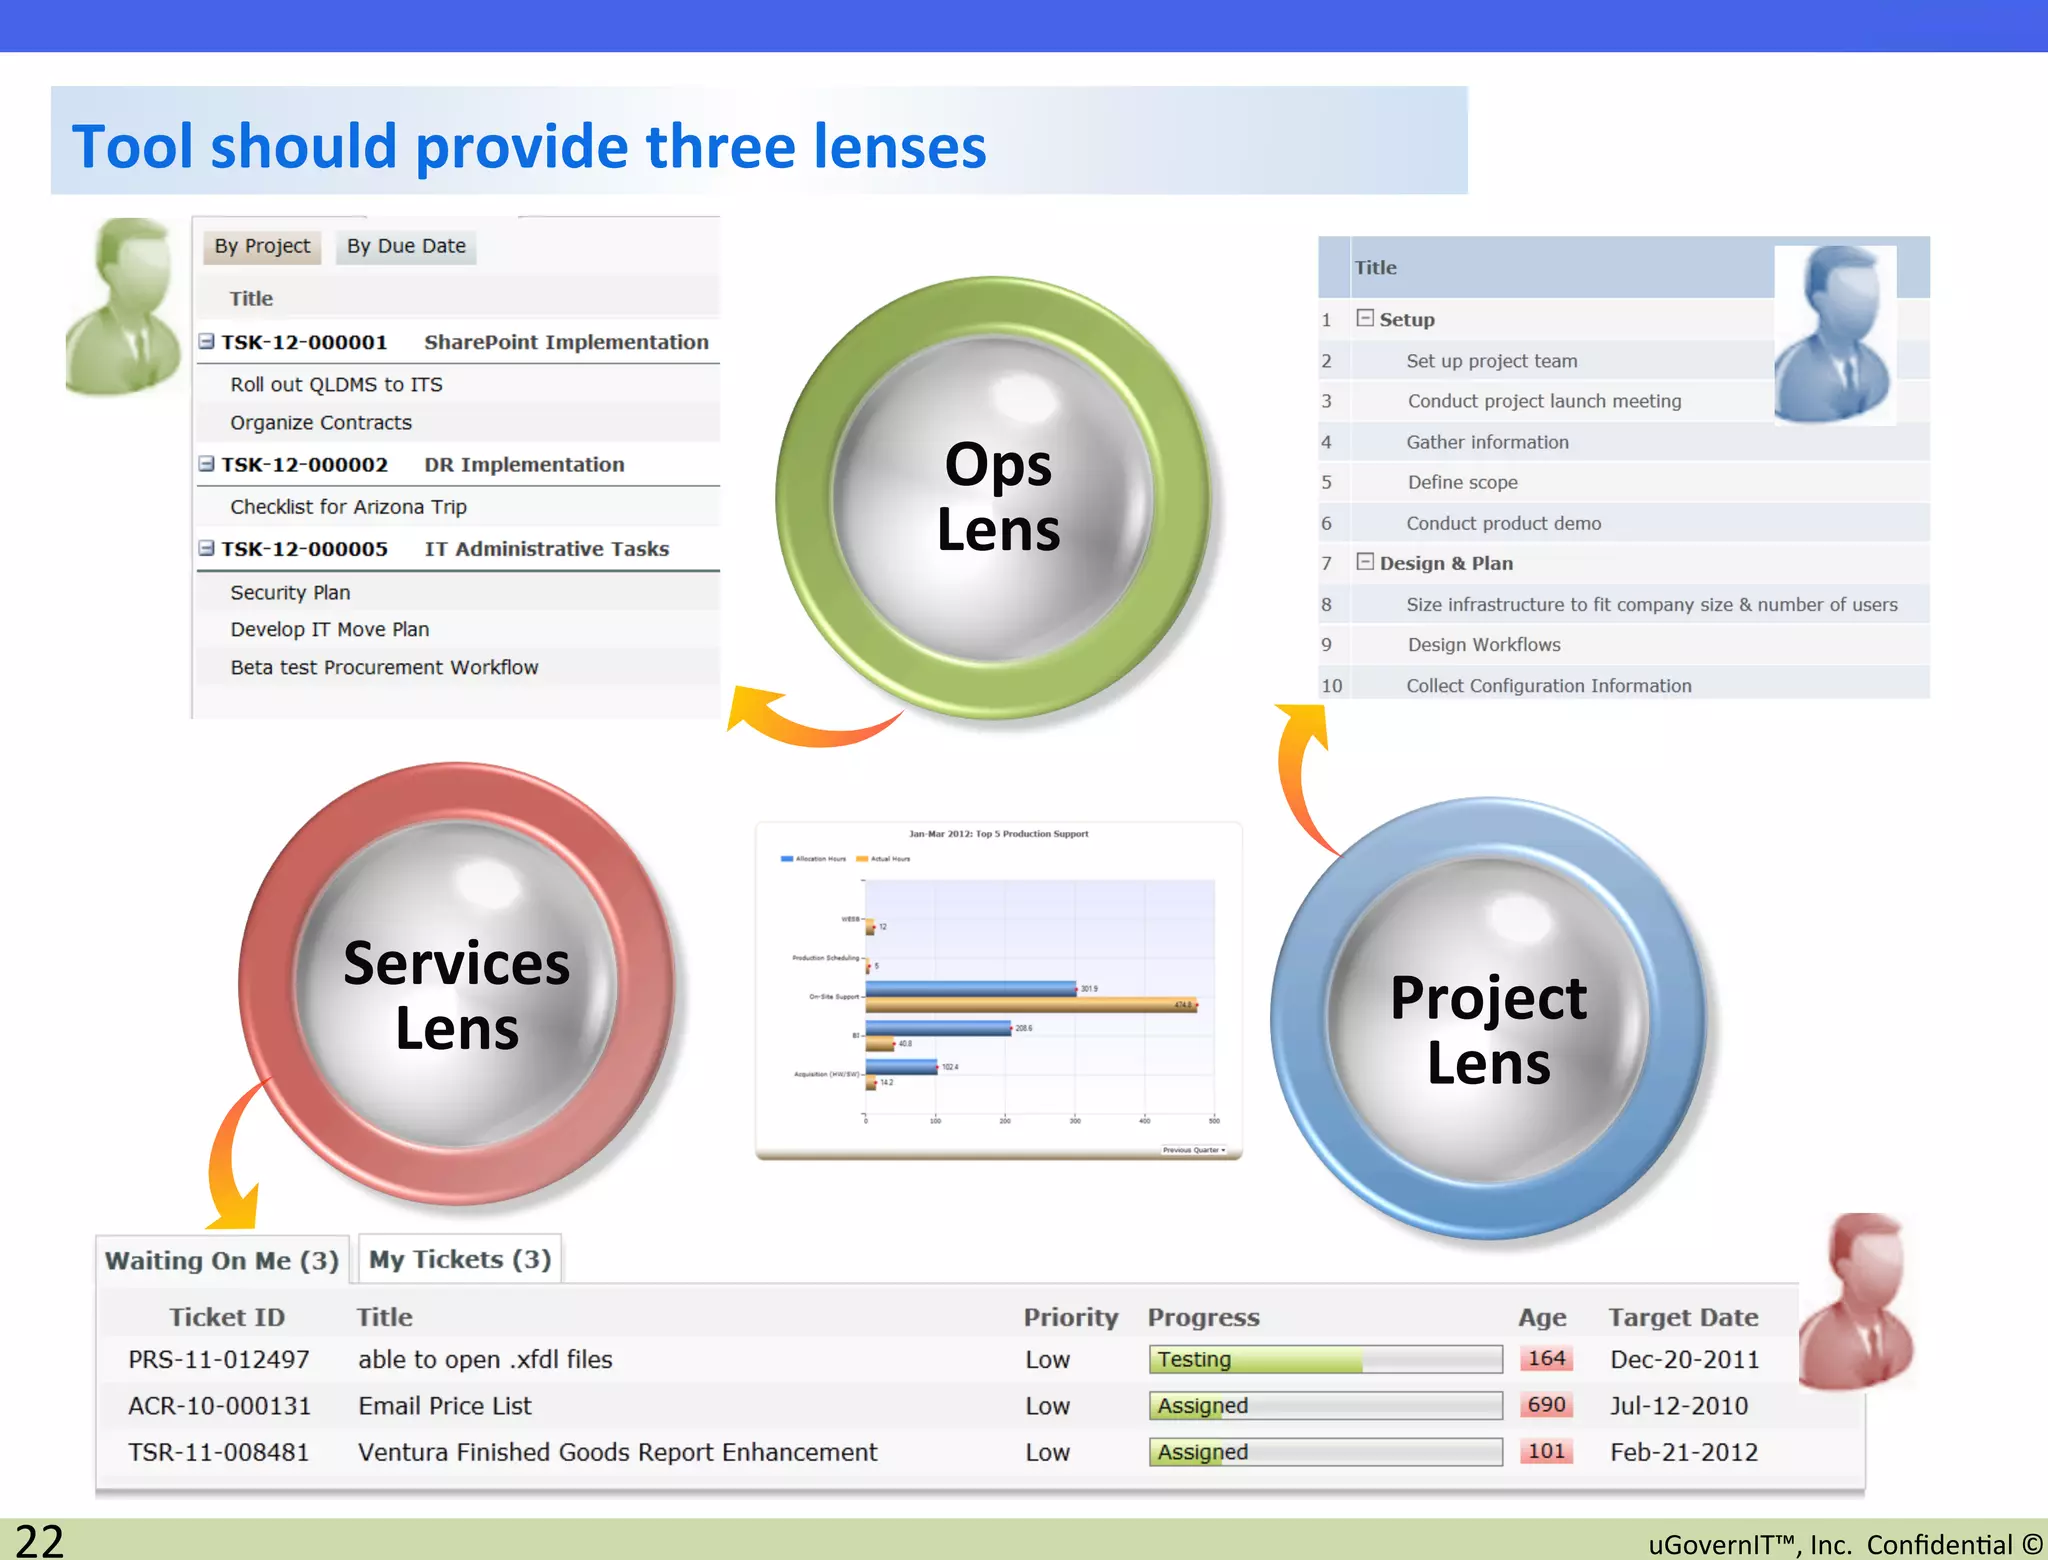Click the Title header in Ops task list
Screen dimensions: 2048x1560
[x=251, y=298]
